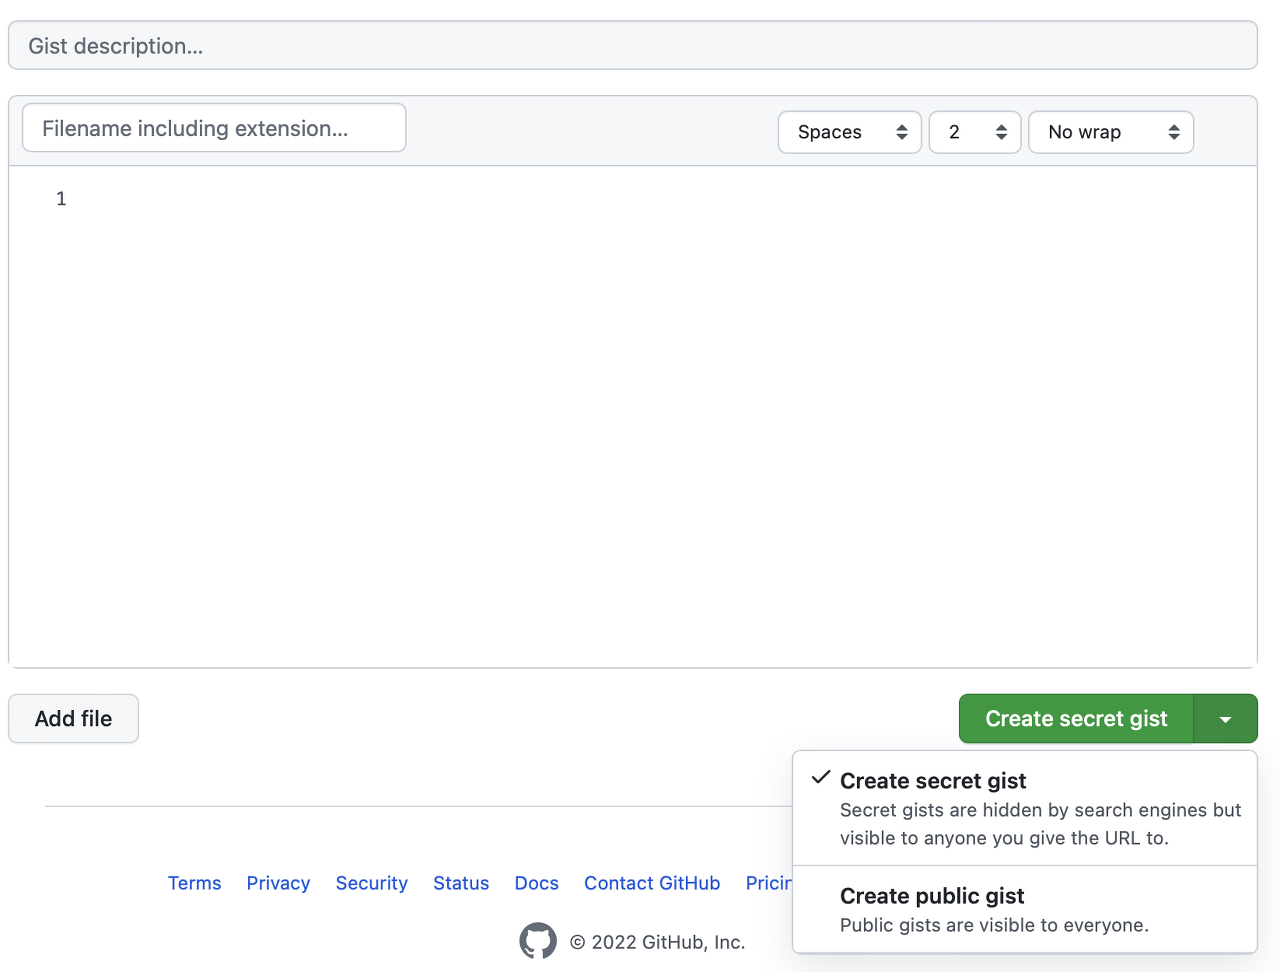The width and height of the screenshot is (1280, 972).
Task: Open the indent size dropdown showing 2
Action: (975, 132)
